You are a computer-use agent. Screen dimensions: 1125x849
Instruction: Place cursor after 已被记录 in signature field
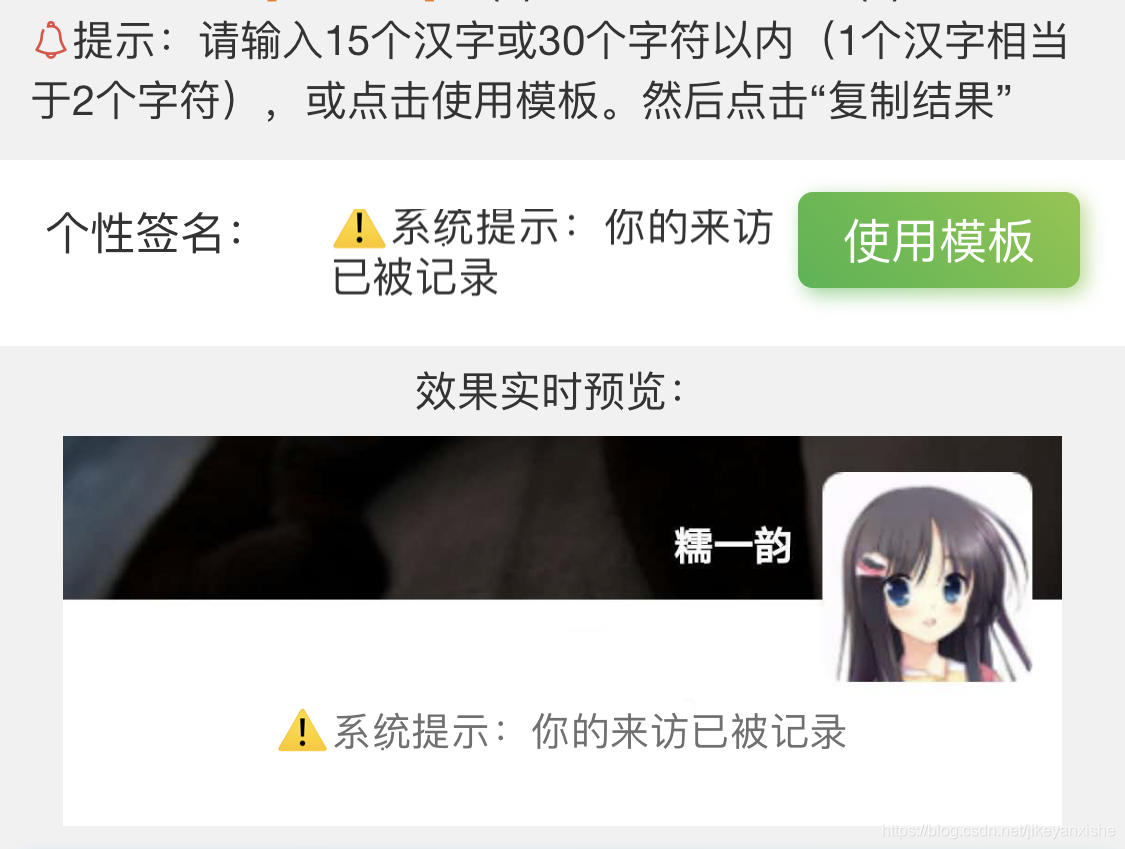tap(499, 277)
